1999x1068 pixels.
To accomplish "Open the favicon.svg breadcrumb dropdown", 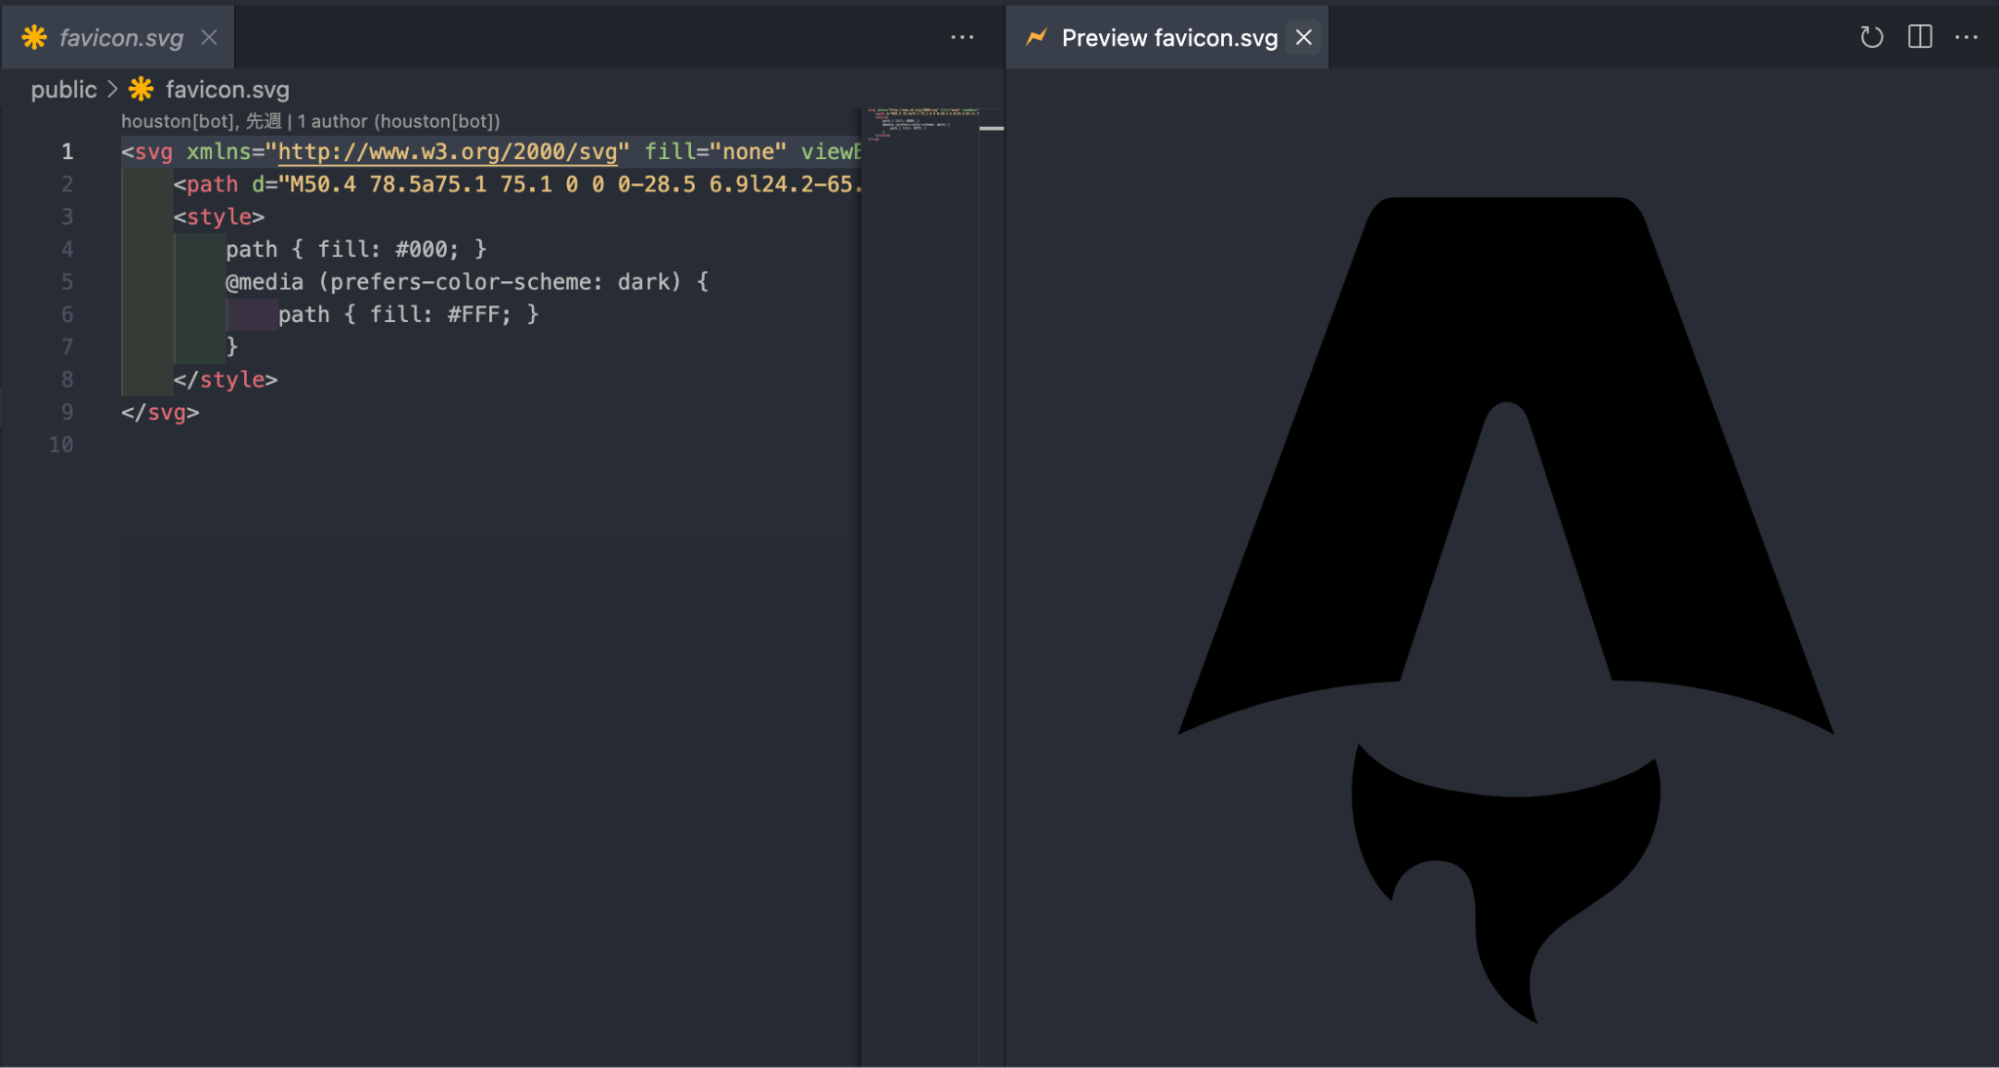I will point(227,89).
